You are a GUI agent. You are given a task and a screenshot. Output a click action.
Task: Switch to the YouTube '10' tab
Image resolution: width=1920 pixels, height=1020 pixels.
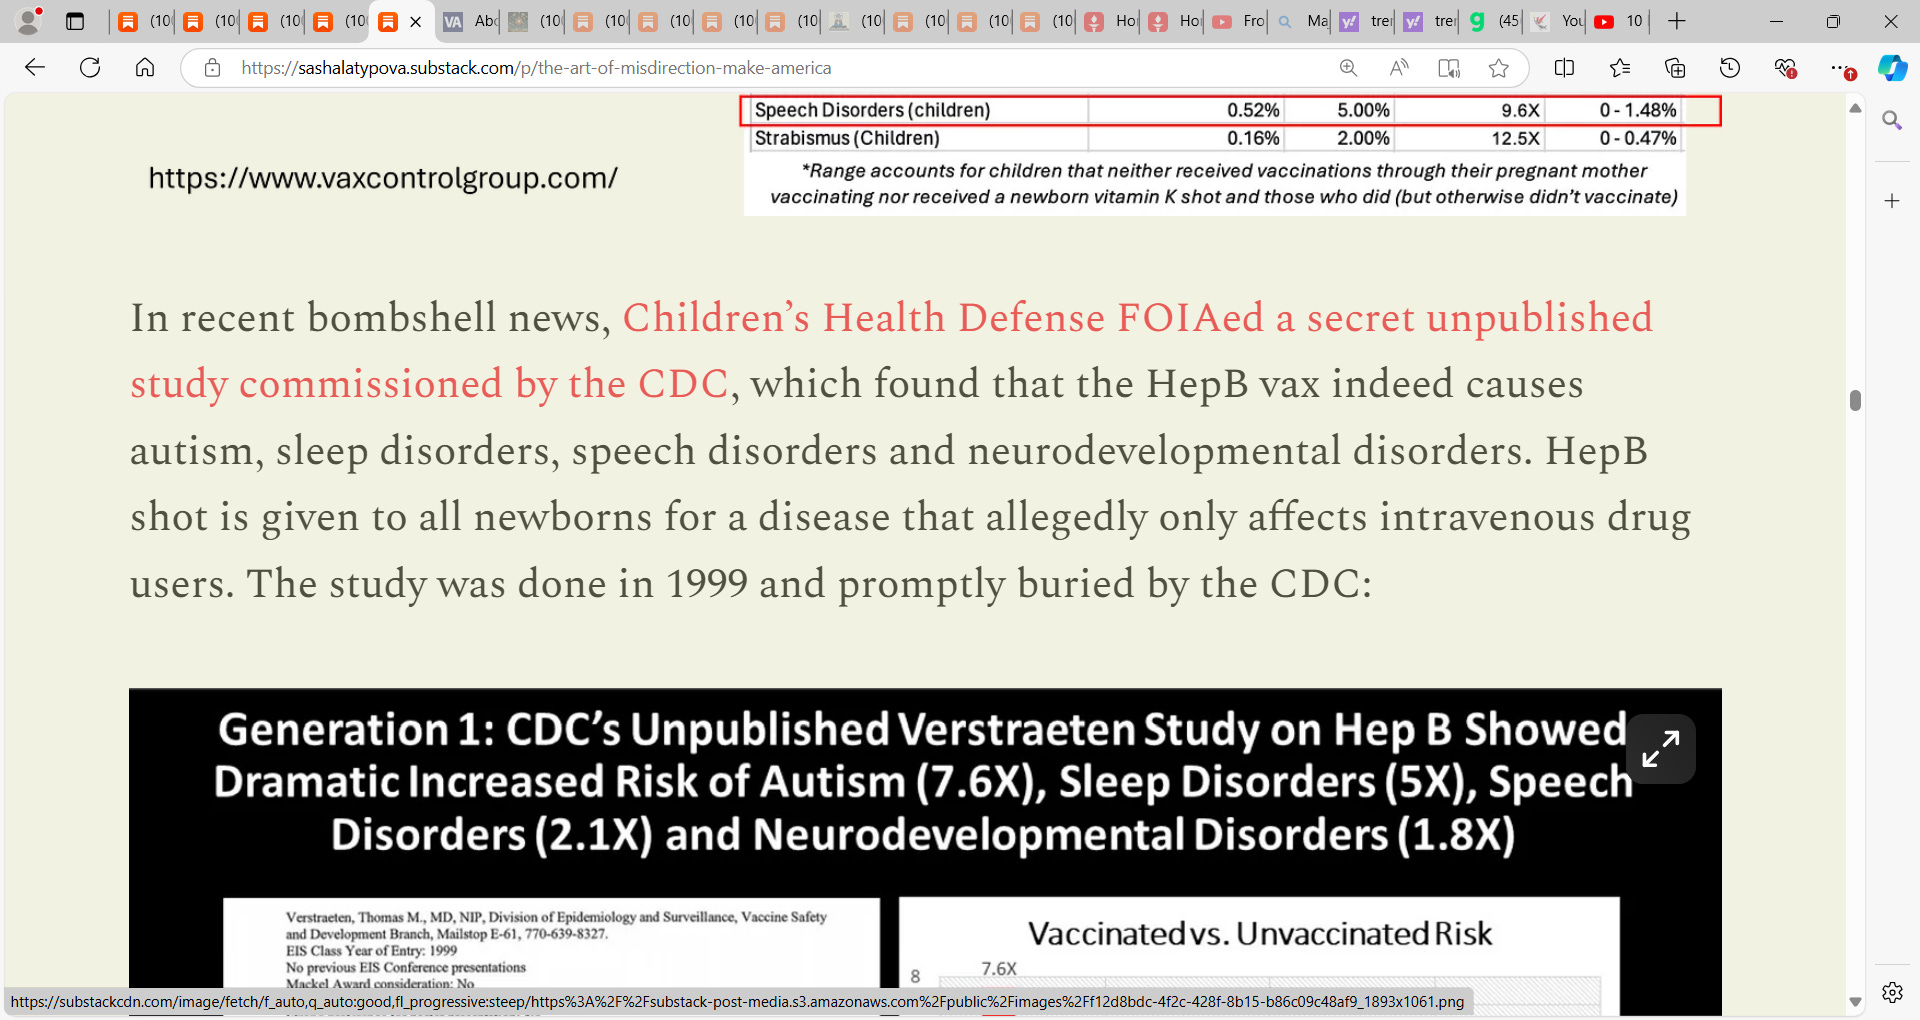click(1622, 21)
